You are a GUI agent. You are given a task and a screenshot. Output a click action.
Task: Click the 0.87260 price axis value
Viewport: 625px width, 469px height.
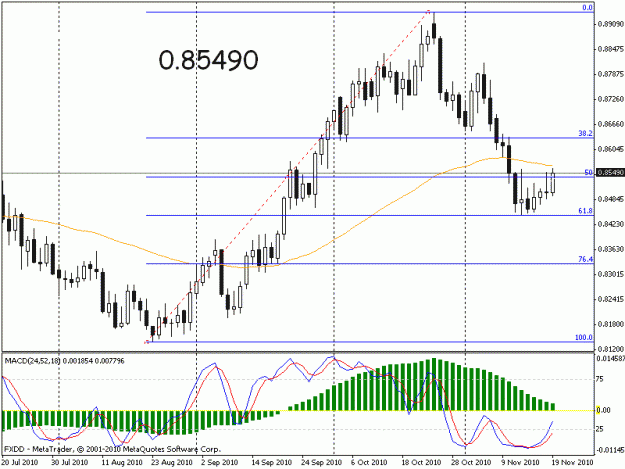click(x=610, y=99)
